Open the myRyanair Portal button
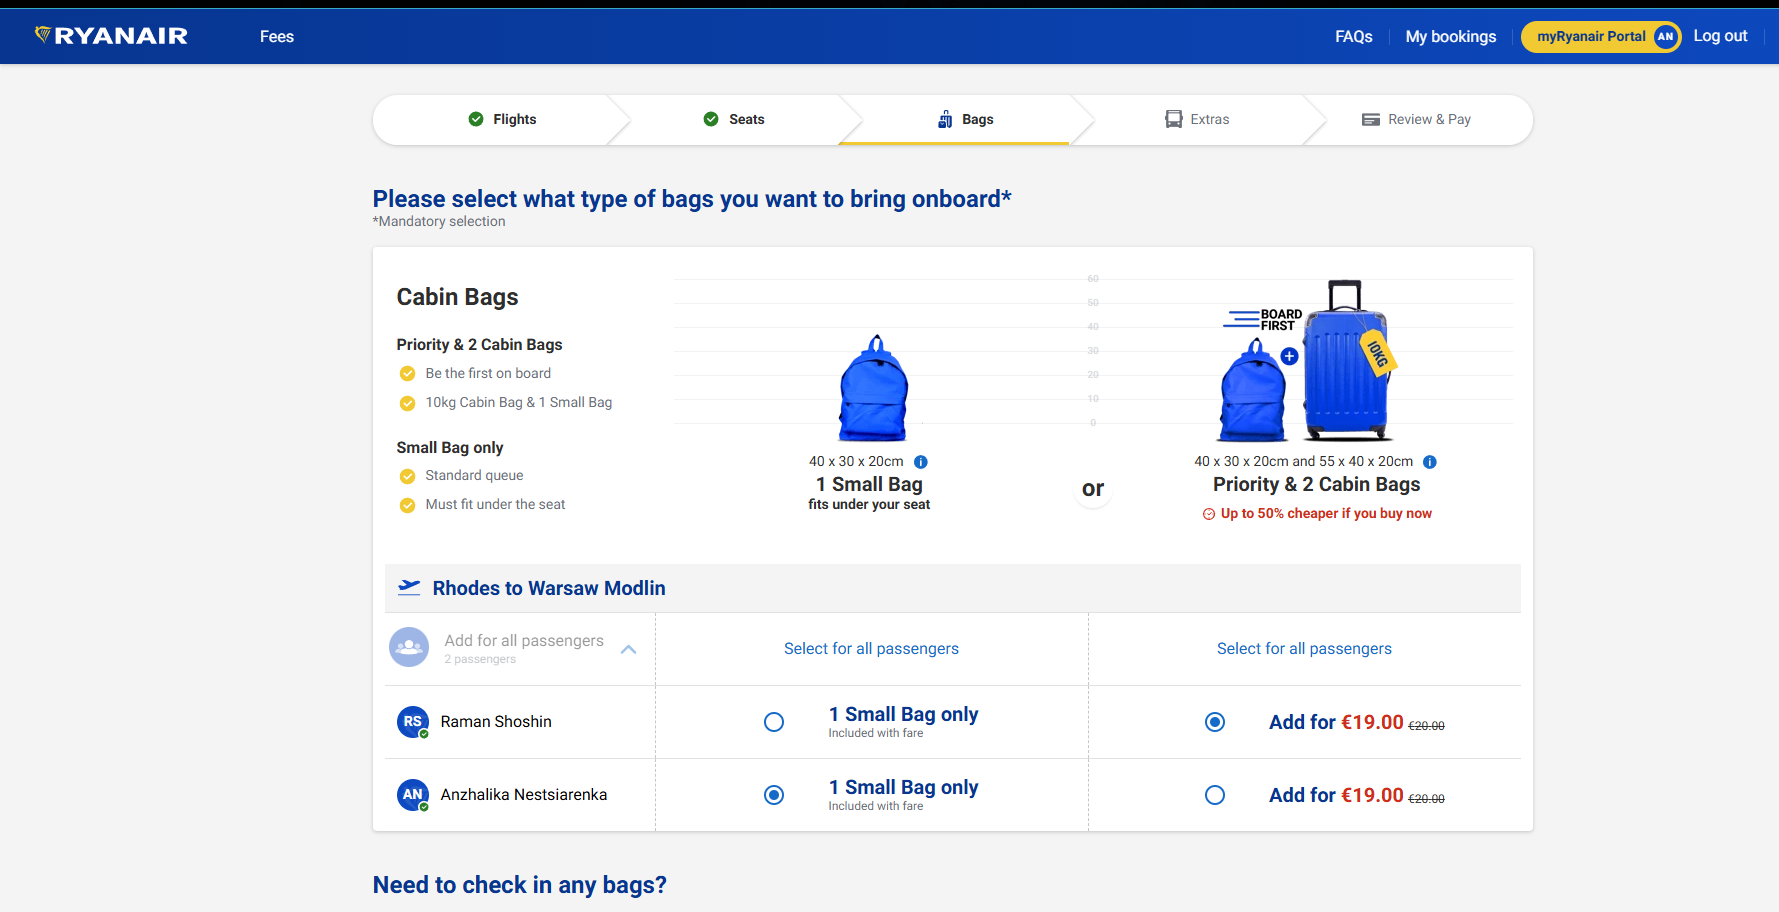The height and width of the screenshot is (912, 1779). 1600,37
